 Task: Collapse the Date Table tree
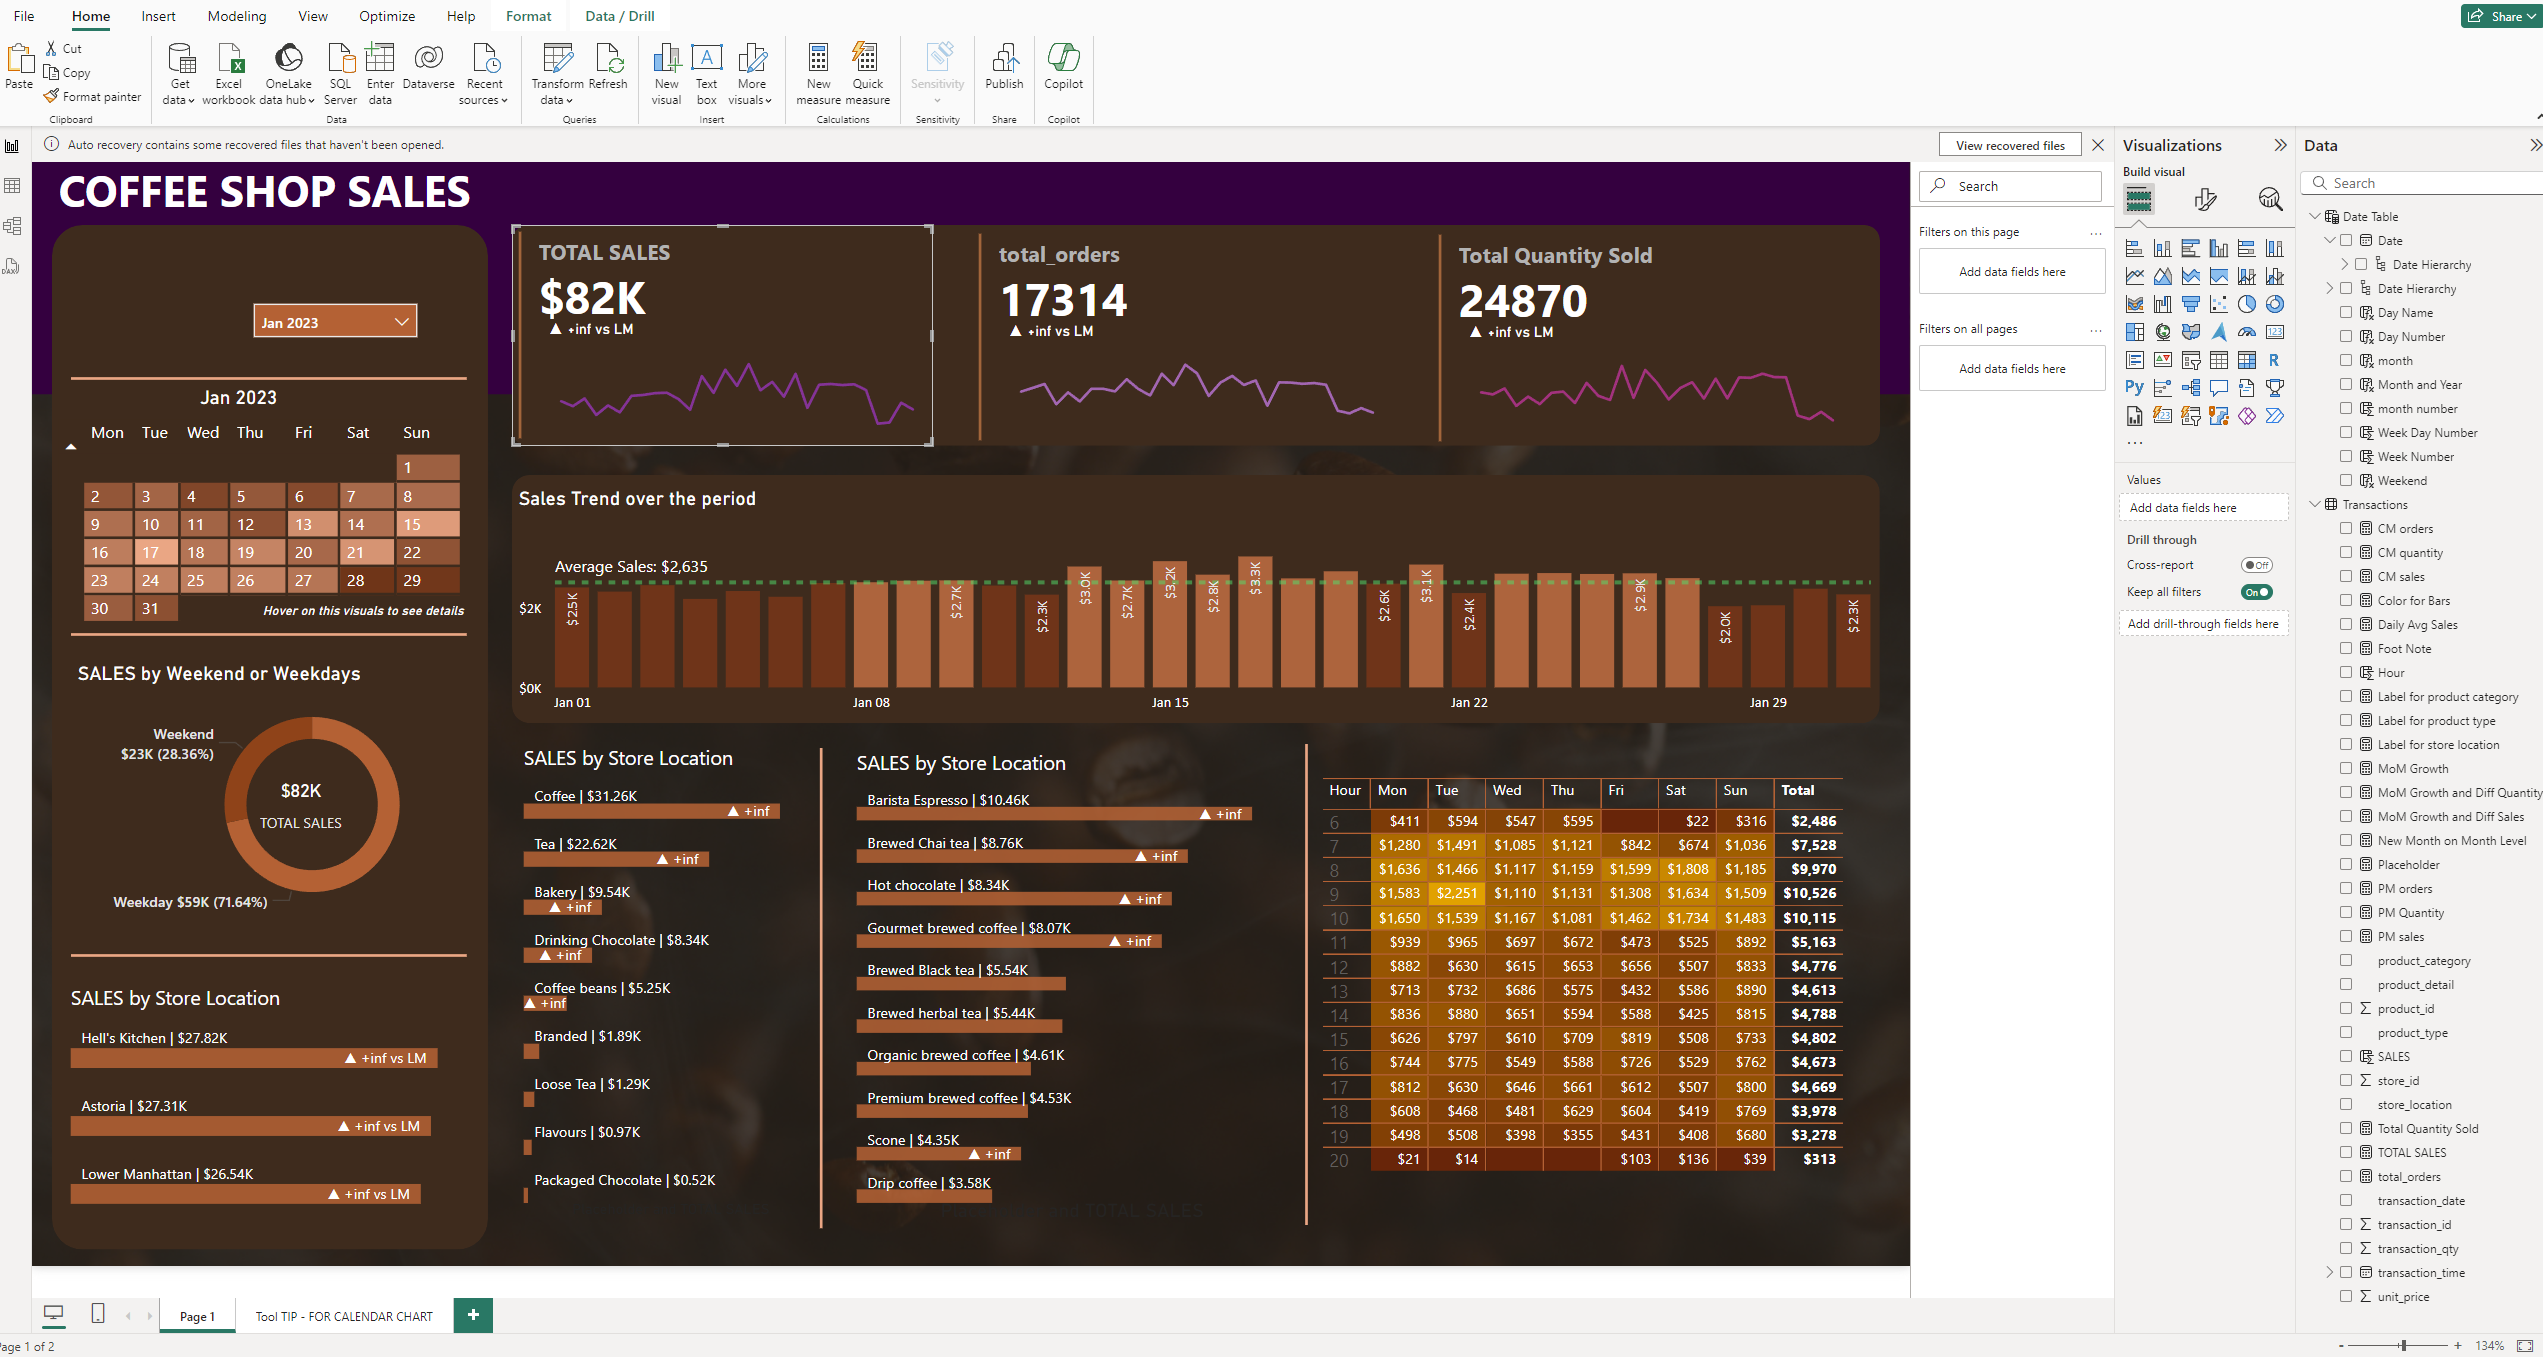pos(2314,216)
